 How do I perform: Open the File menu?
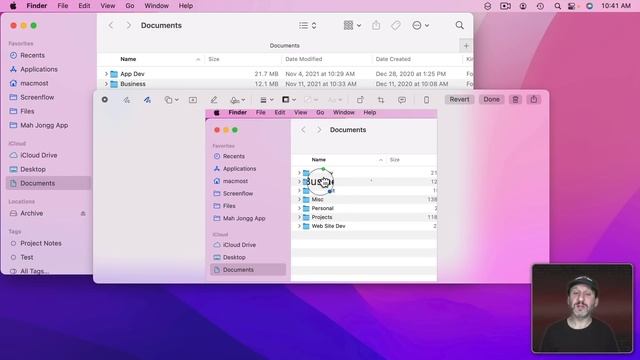point(62,6)
